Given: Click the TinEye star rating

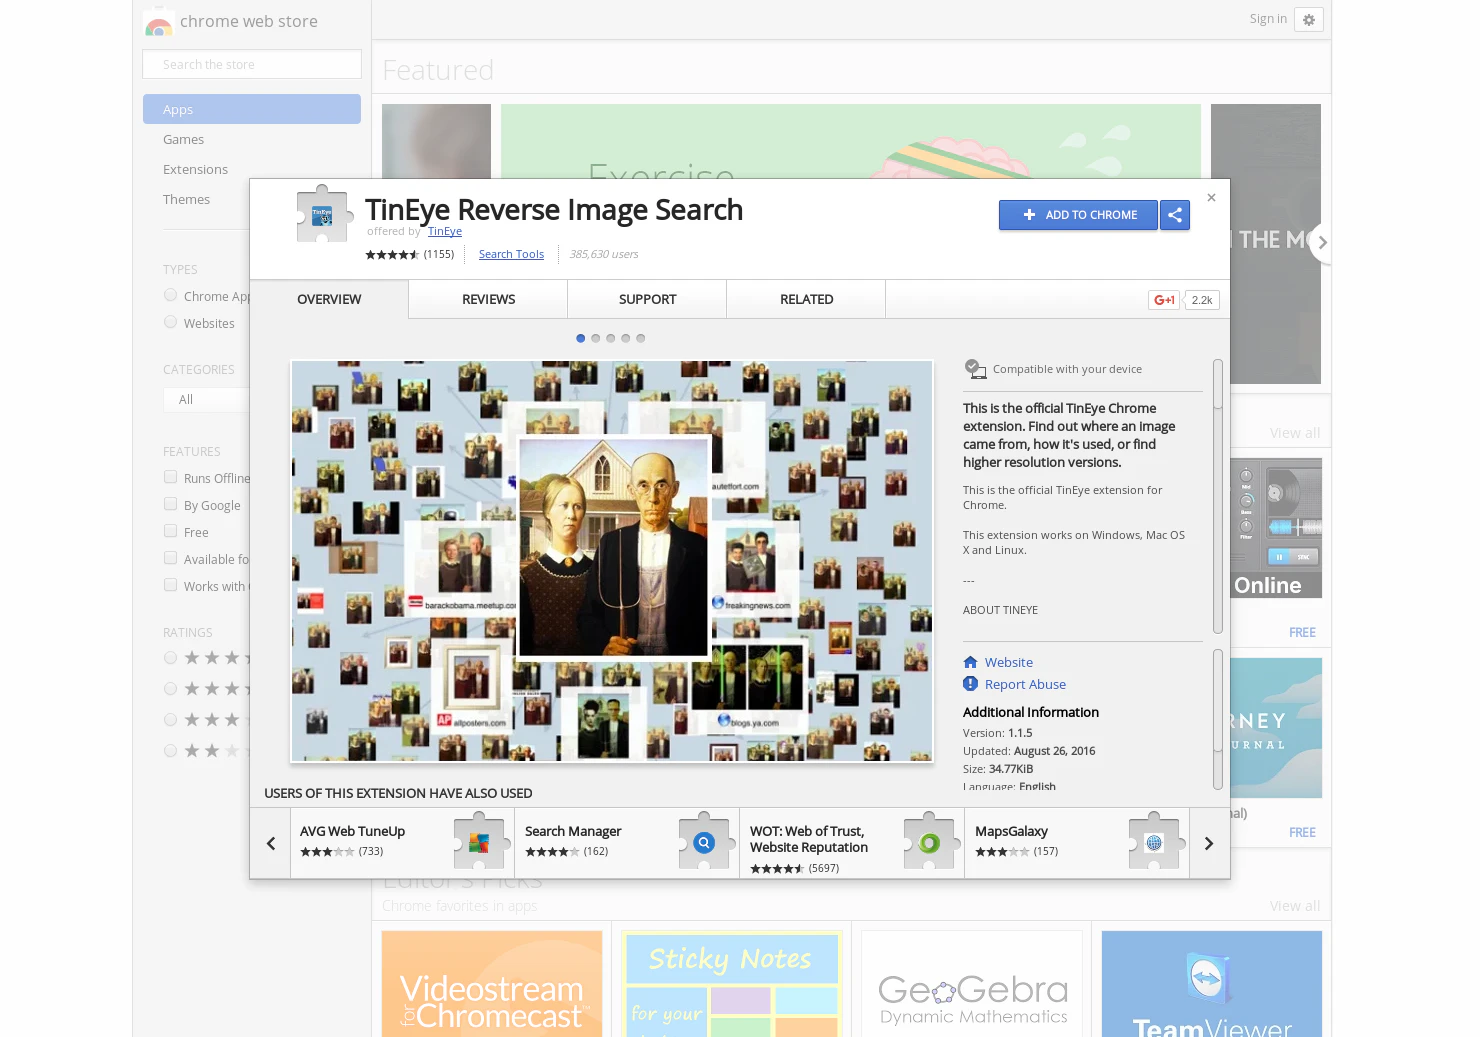Looking at the screenshot, I should [392, 255].
